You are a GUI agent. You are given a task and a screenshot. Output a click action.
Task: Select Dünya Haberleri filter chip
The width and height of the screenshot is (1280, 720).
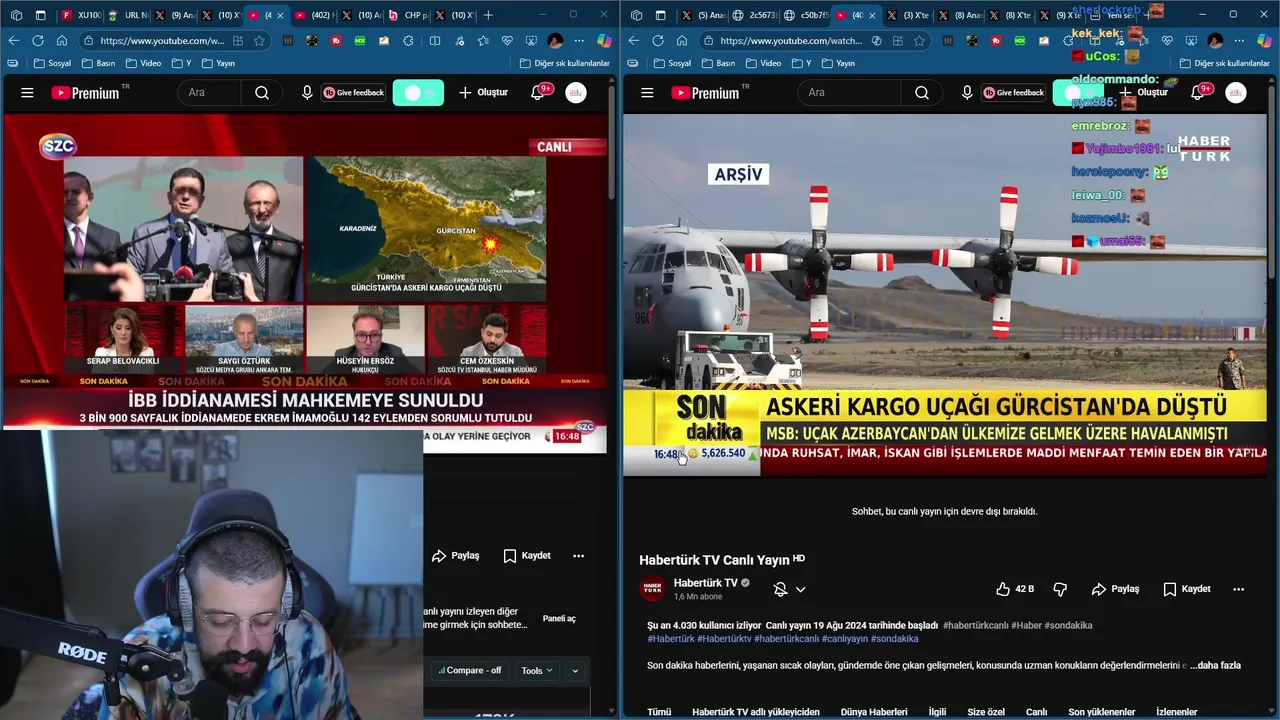(874, 712)
